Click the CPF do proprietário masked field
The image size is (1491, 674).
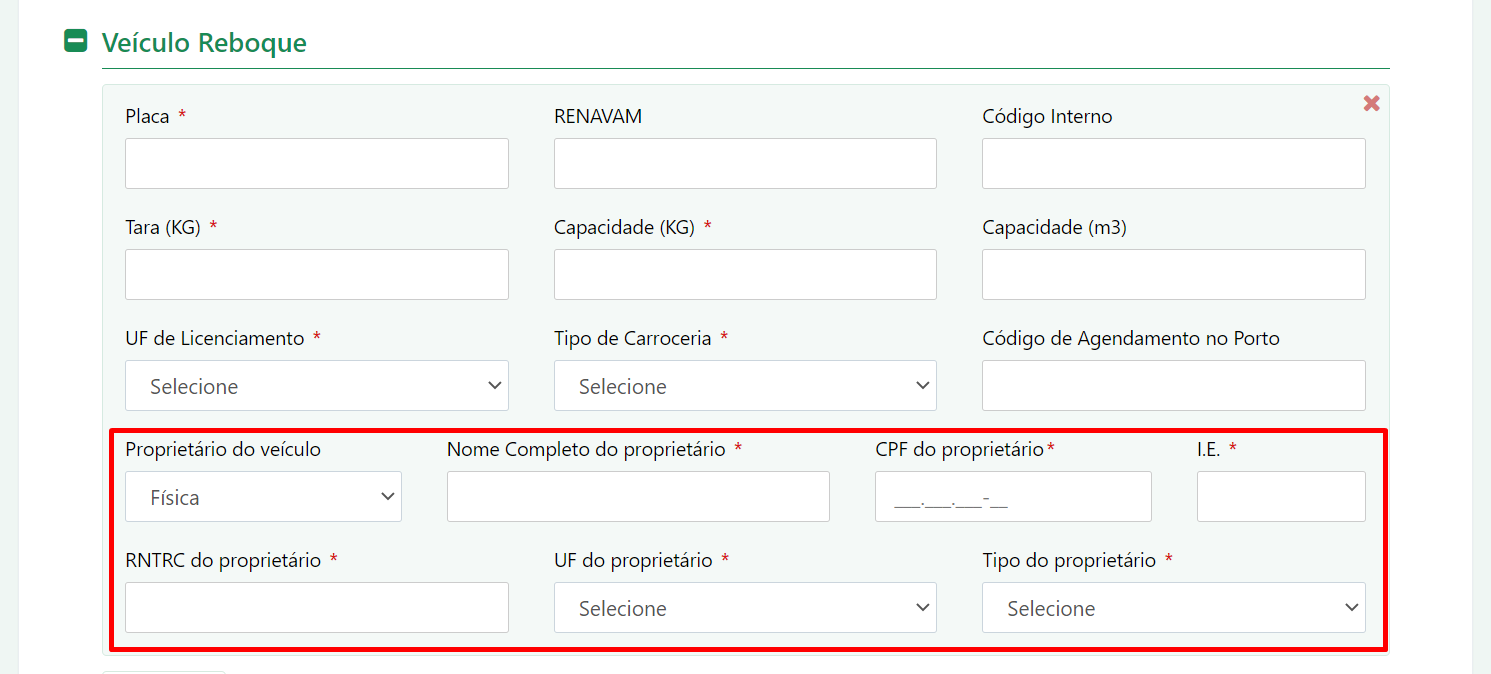(x=1013, y=496)
